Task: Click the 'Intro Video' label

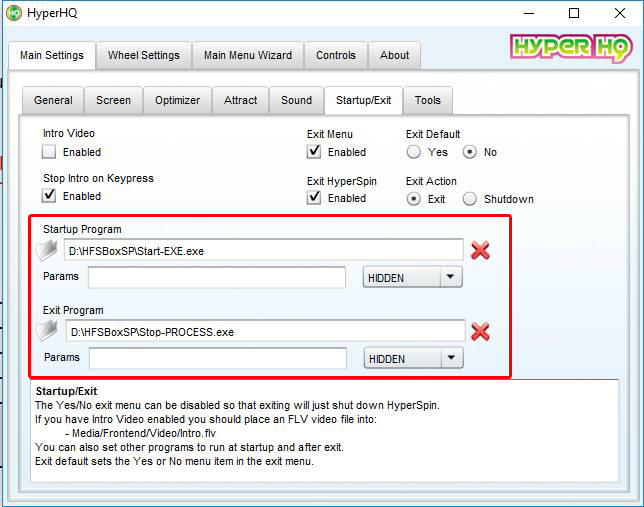Action: click(69, 133)
